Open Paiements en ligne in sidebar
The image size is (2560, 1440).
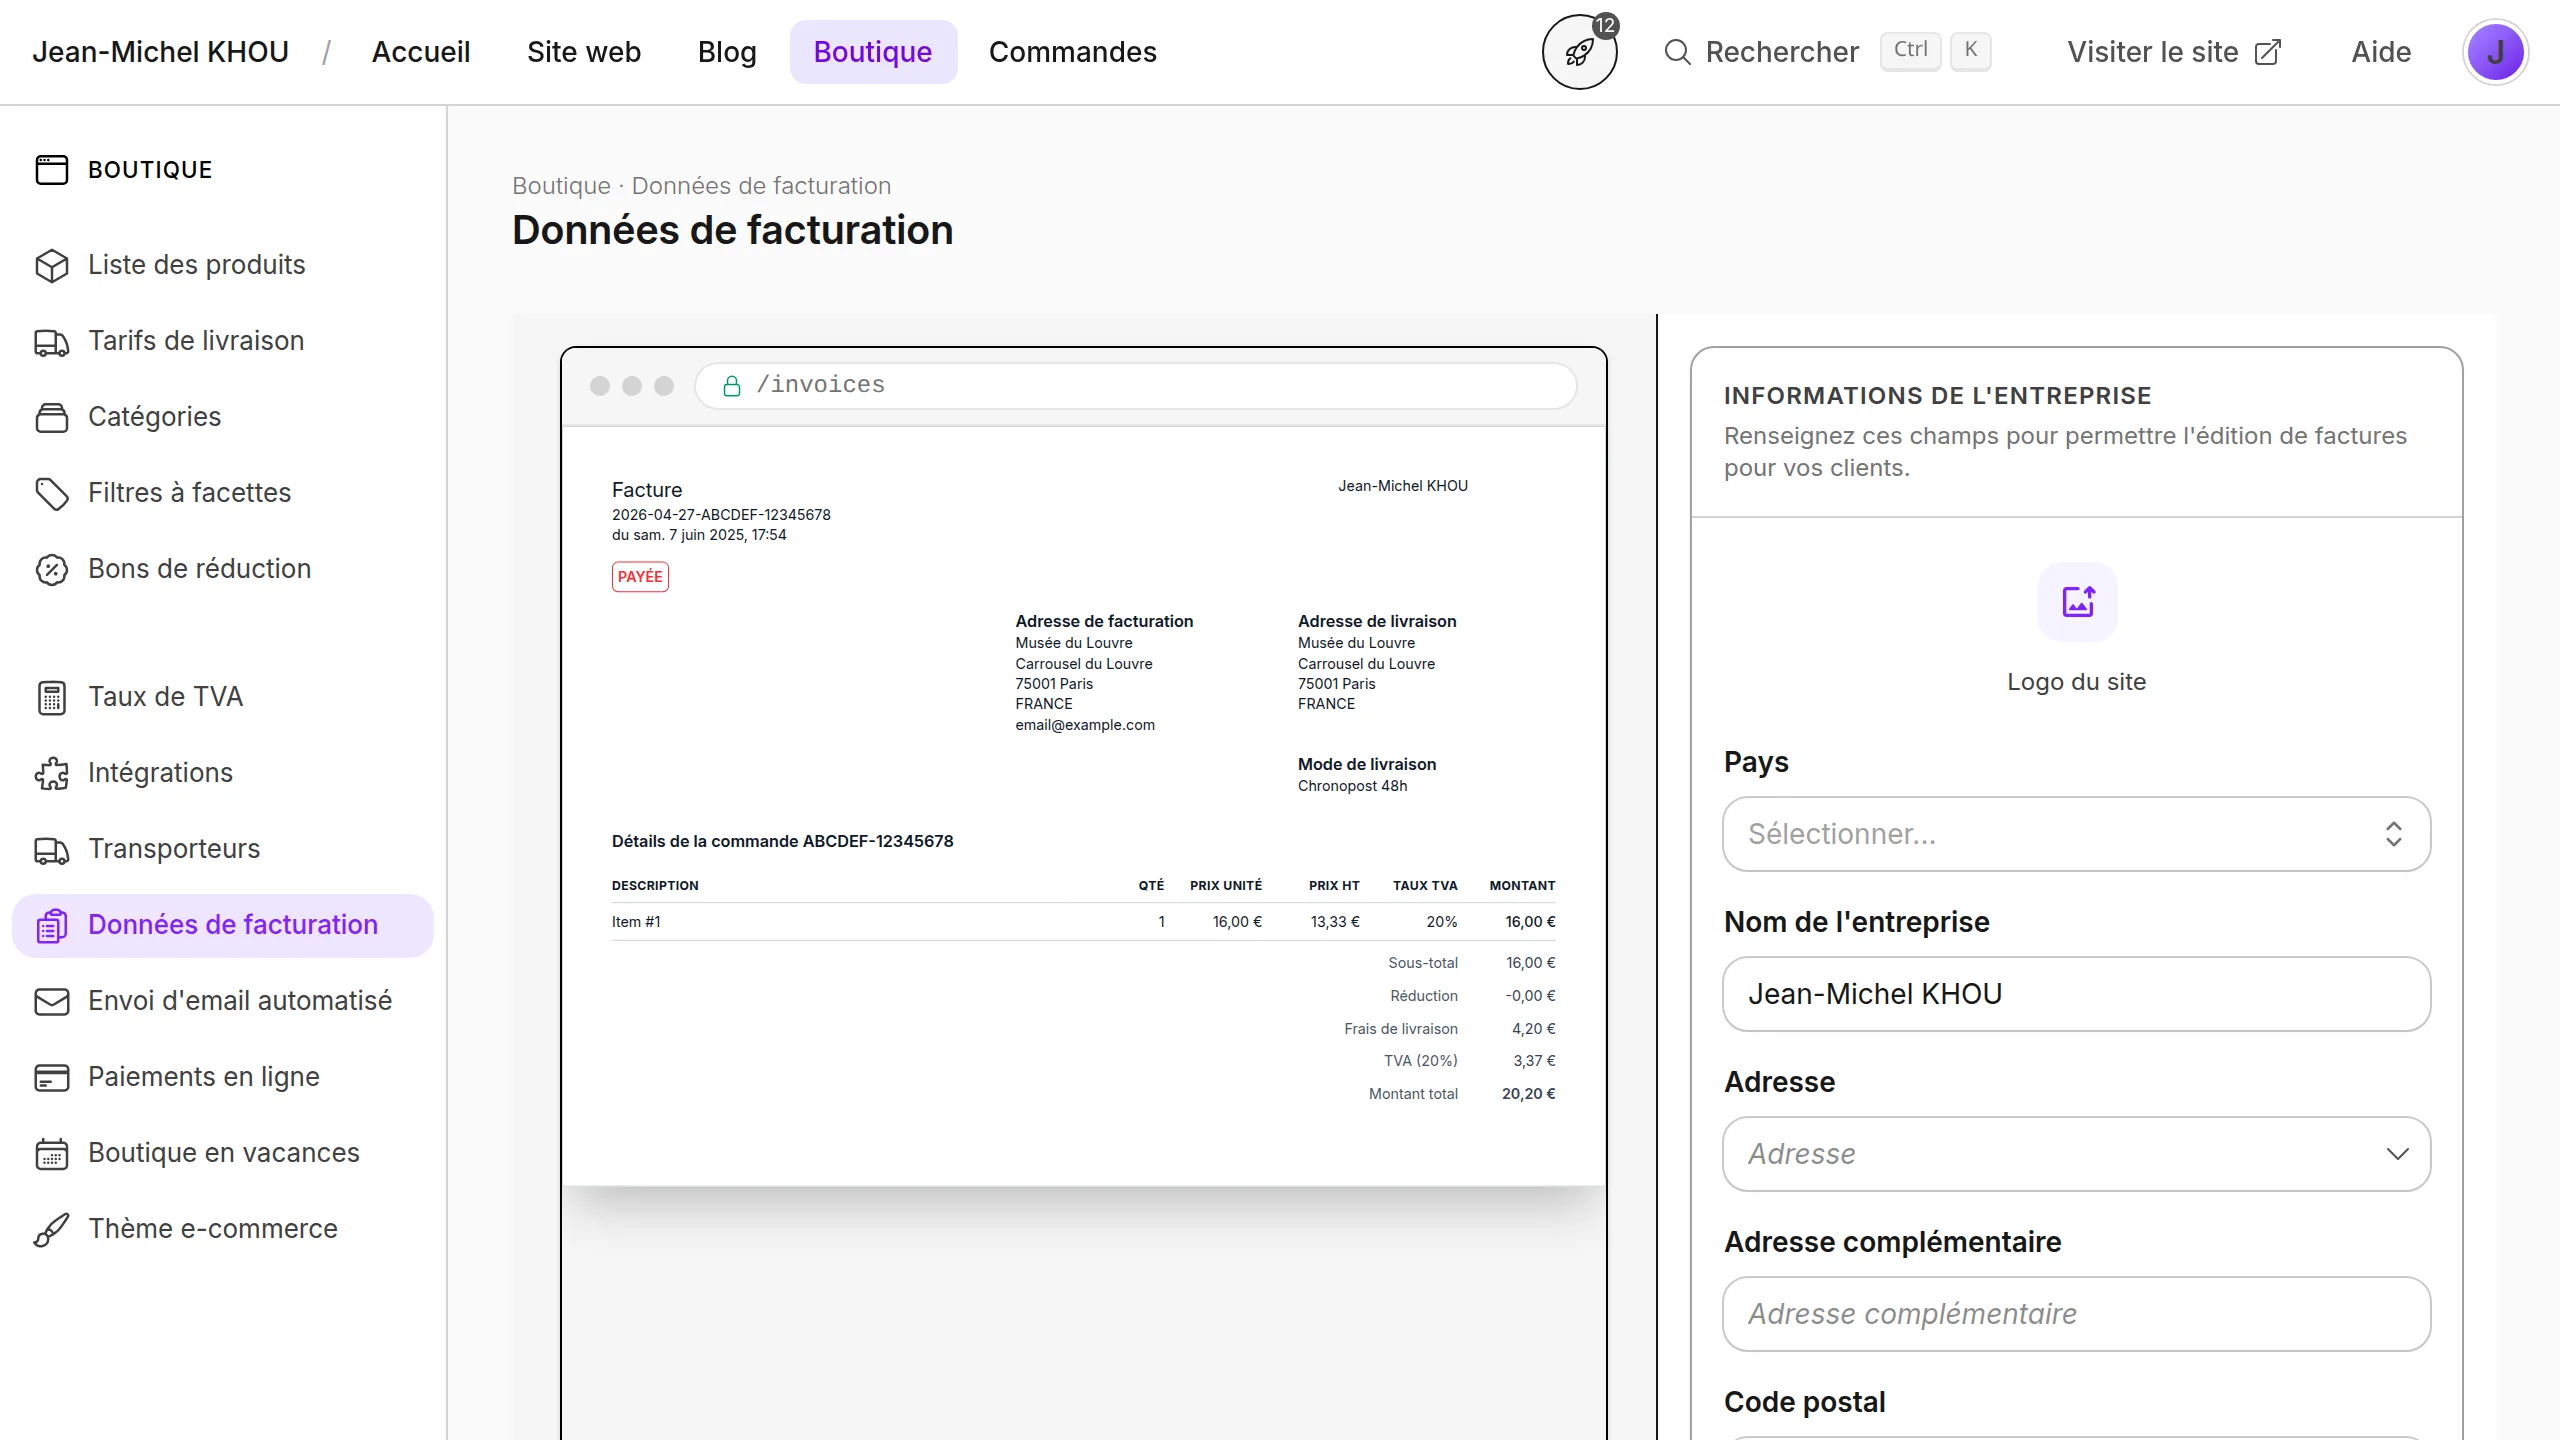tap(203, 1077)
